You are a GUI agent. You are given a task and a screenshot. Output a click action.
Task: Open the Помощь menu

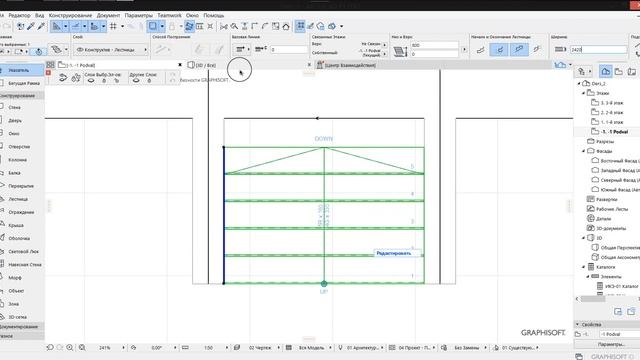(x=213, y=16)
